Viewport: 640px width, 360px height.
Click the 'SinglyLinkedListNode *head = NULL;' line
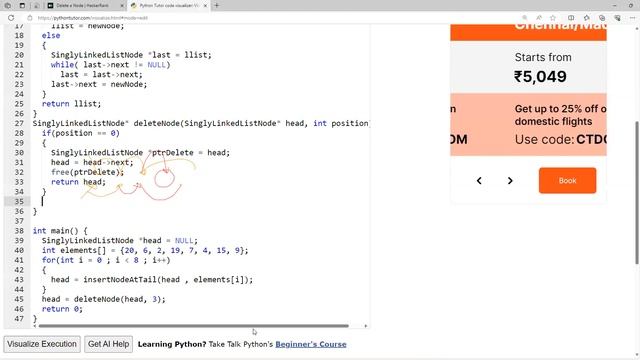point(120,240)
